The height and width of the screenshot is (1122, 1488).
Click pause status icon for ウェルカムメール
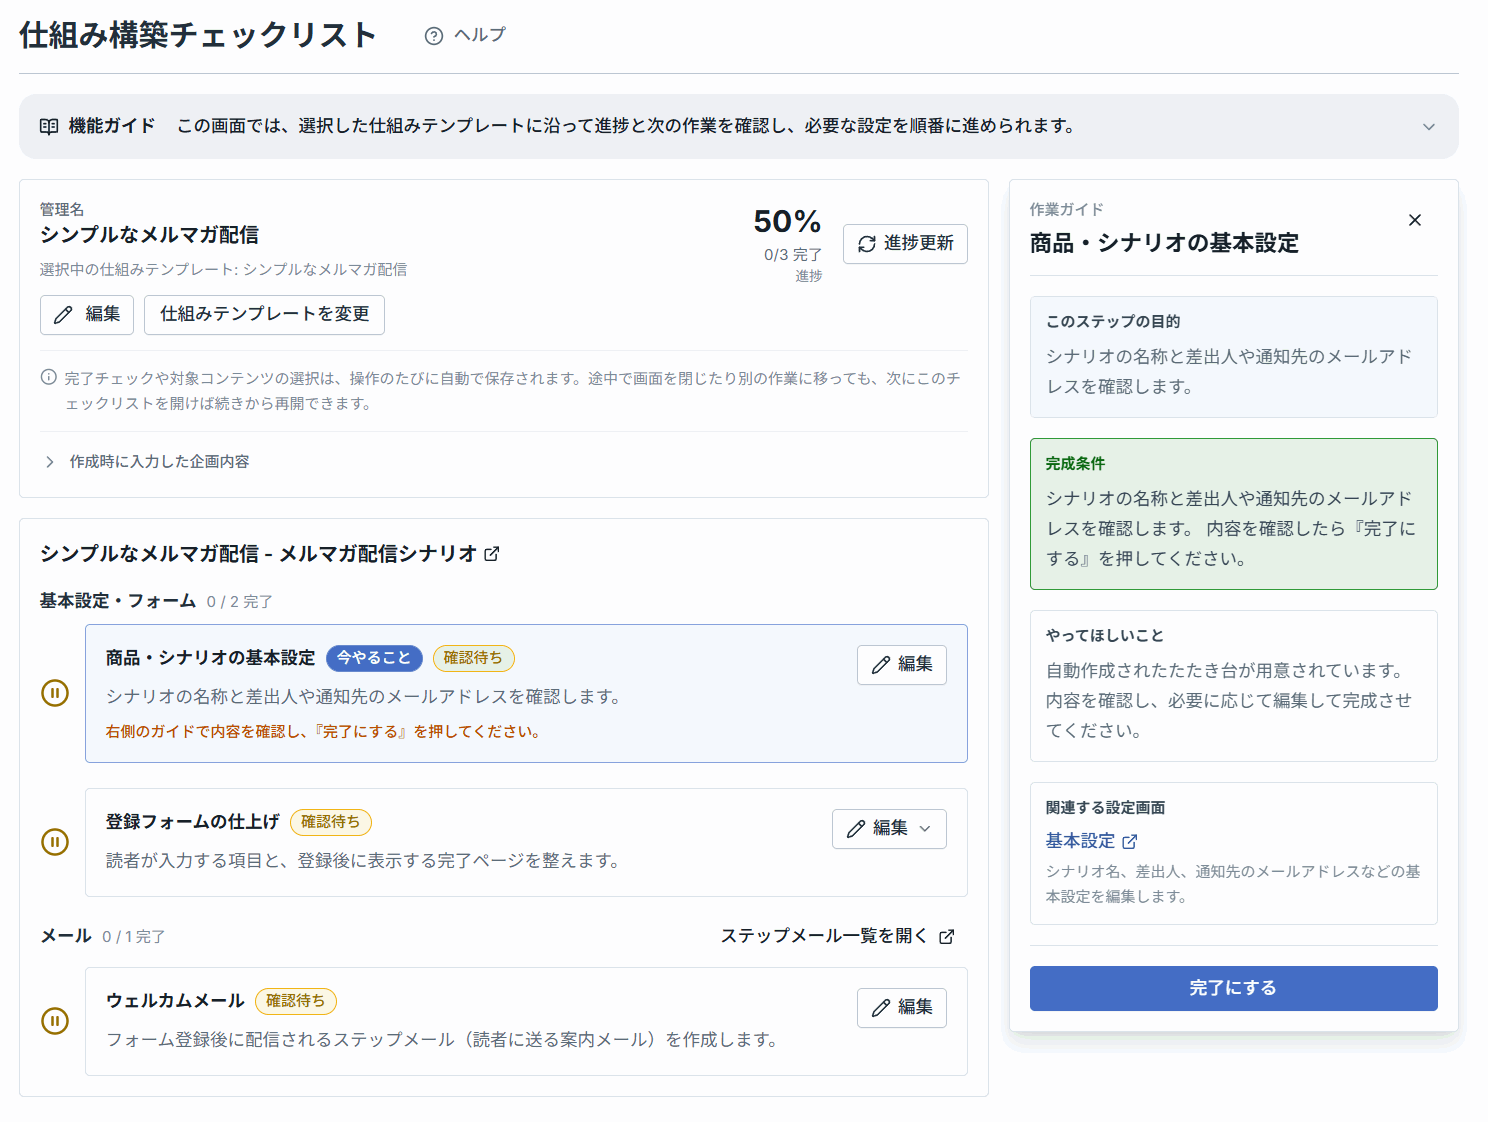[55, 1021]
